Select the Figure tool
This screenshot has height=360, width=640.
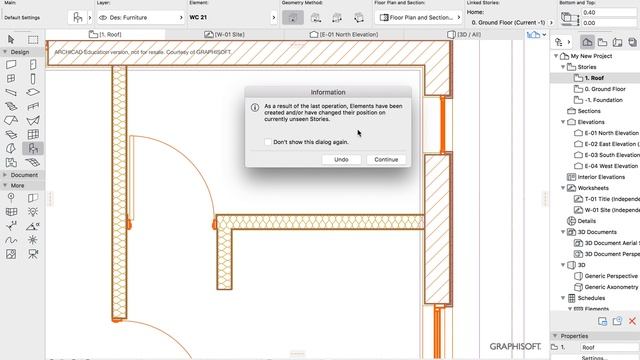[x=11, y=254]
